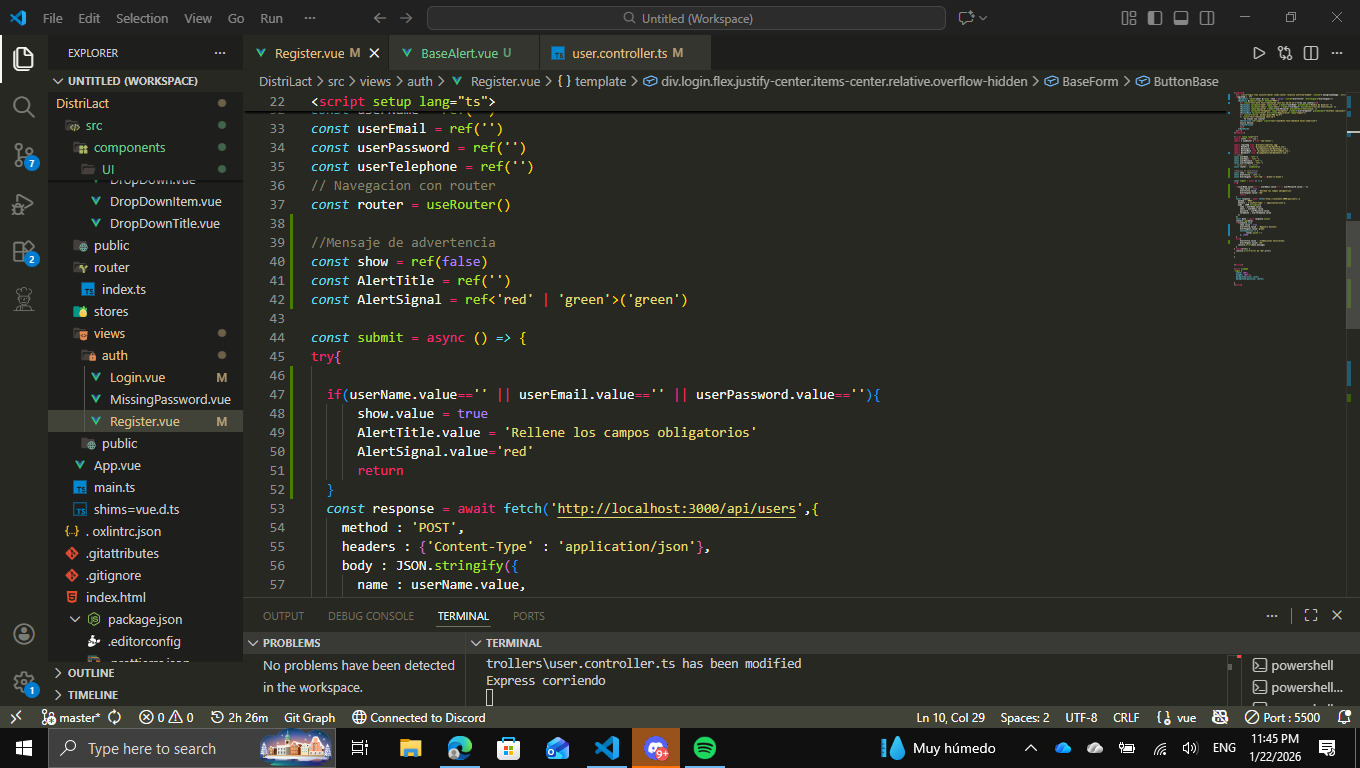The image size is (1360, 768).
Task: Click the synchronize changes icon in status bar
Action: (x=114, y=717)
